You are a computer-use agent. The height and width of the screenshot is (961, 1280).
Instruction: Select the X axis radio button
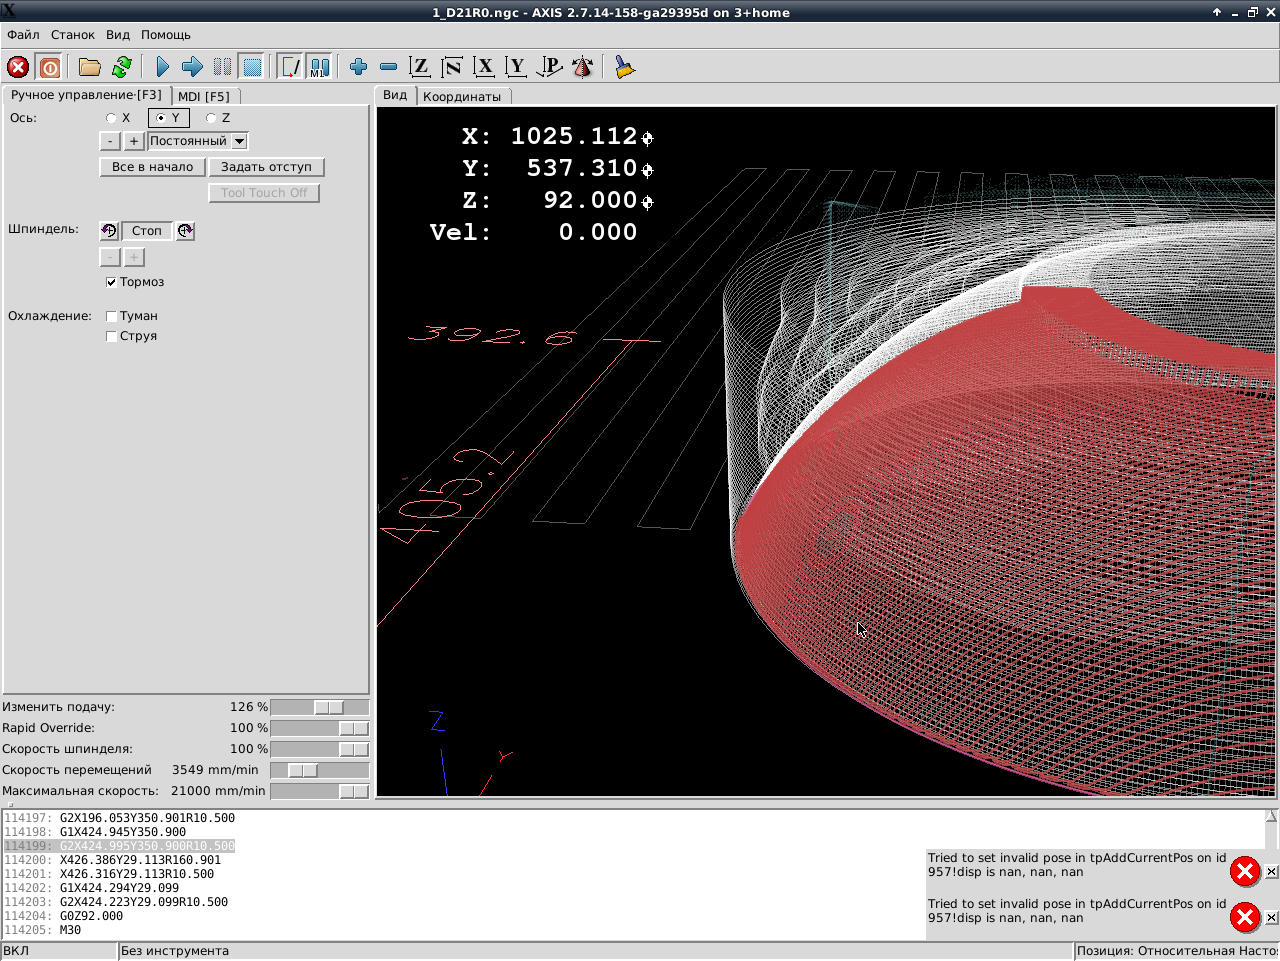tap(111, 118)
